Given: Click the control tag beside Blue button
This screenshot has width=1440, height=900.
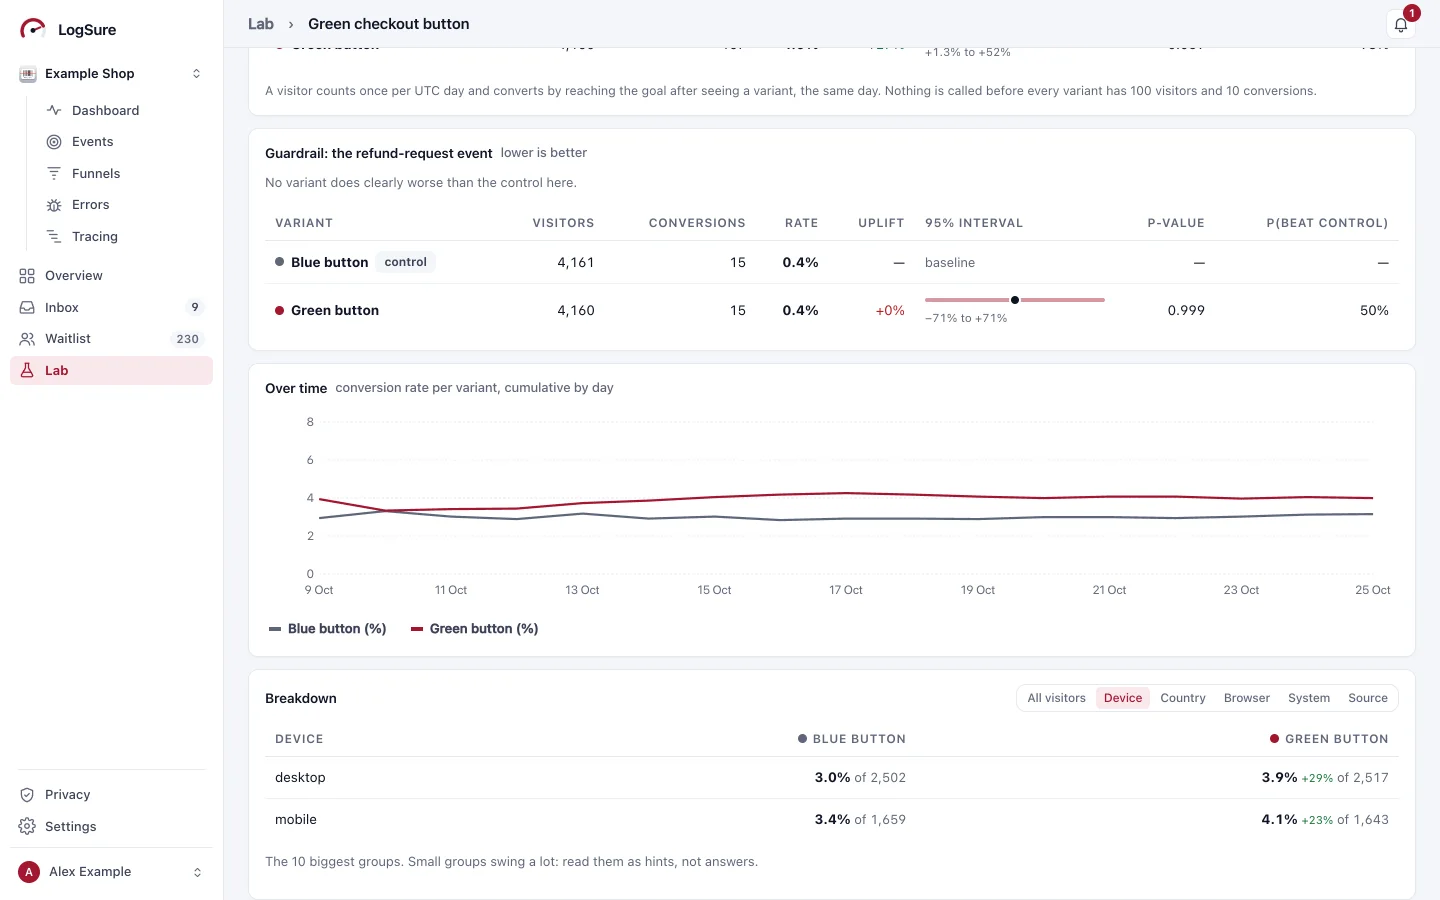Looking at the screenshot, I should pyautogui.click(x=406, y=262).
